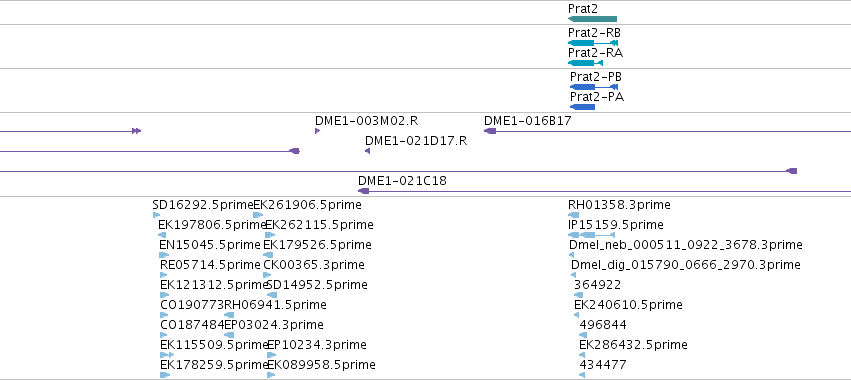
Task: Select the EK089958.5prime EST label
Action: [x=321, y=365]
